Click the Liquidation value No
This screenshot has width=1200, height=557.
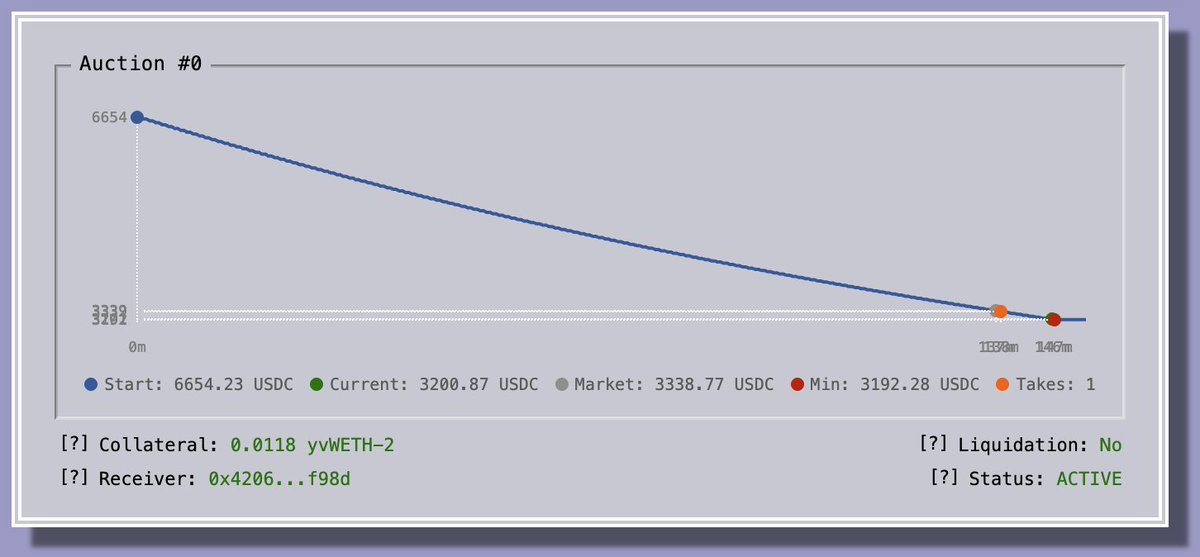(1110, 445)
